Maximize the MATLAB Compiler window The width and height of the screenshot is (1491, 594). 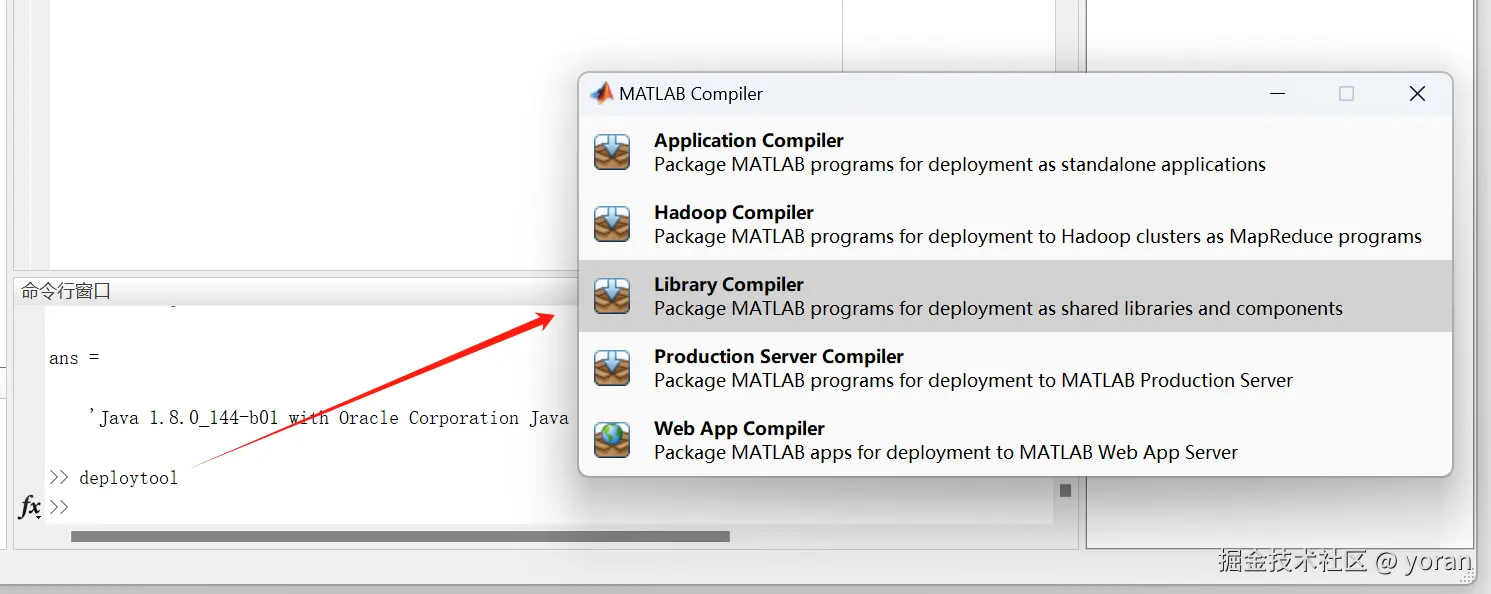[1346, 94]
